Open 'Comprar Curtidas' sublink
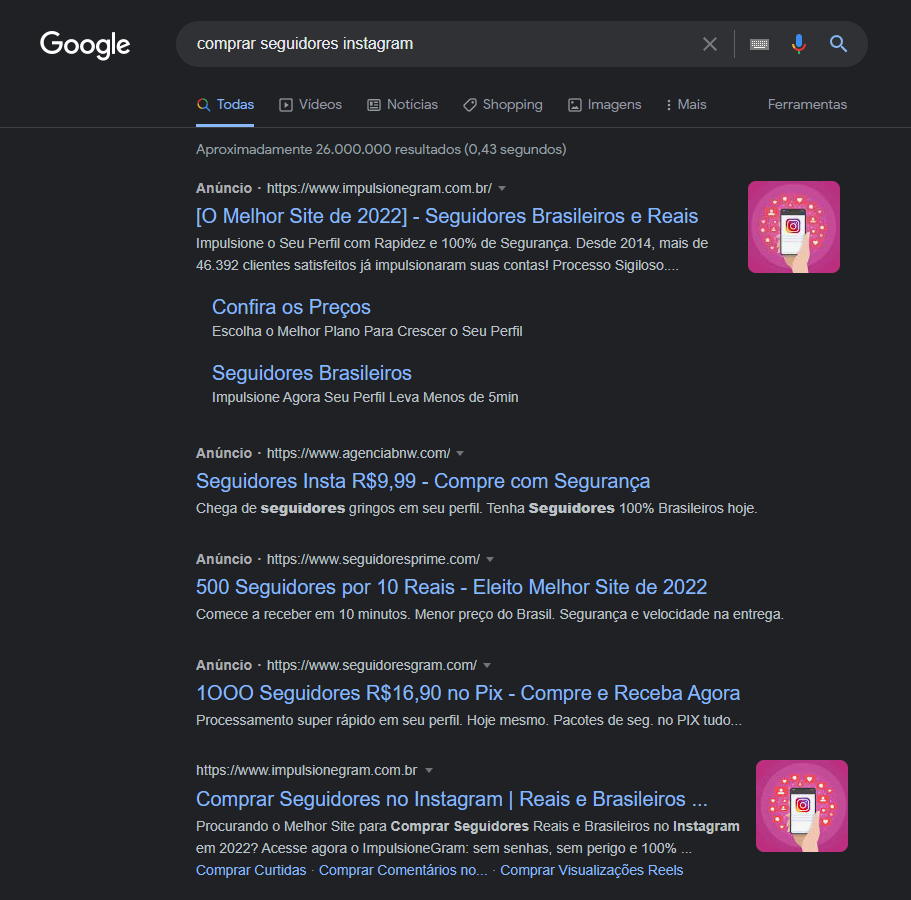Viewport: 911px width, 900px height. pyautogui.click(x=251, y=870)
